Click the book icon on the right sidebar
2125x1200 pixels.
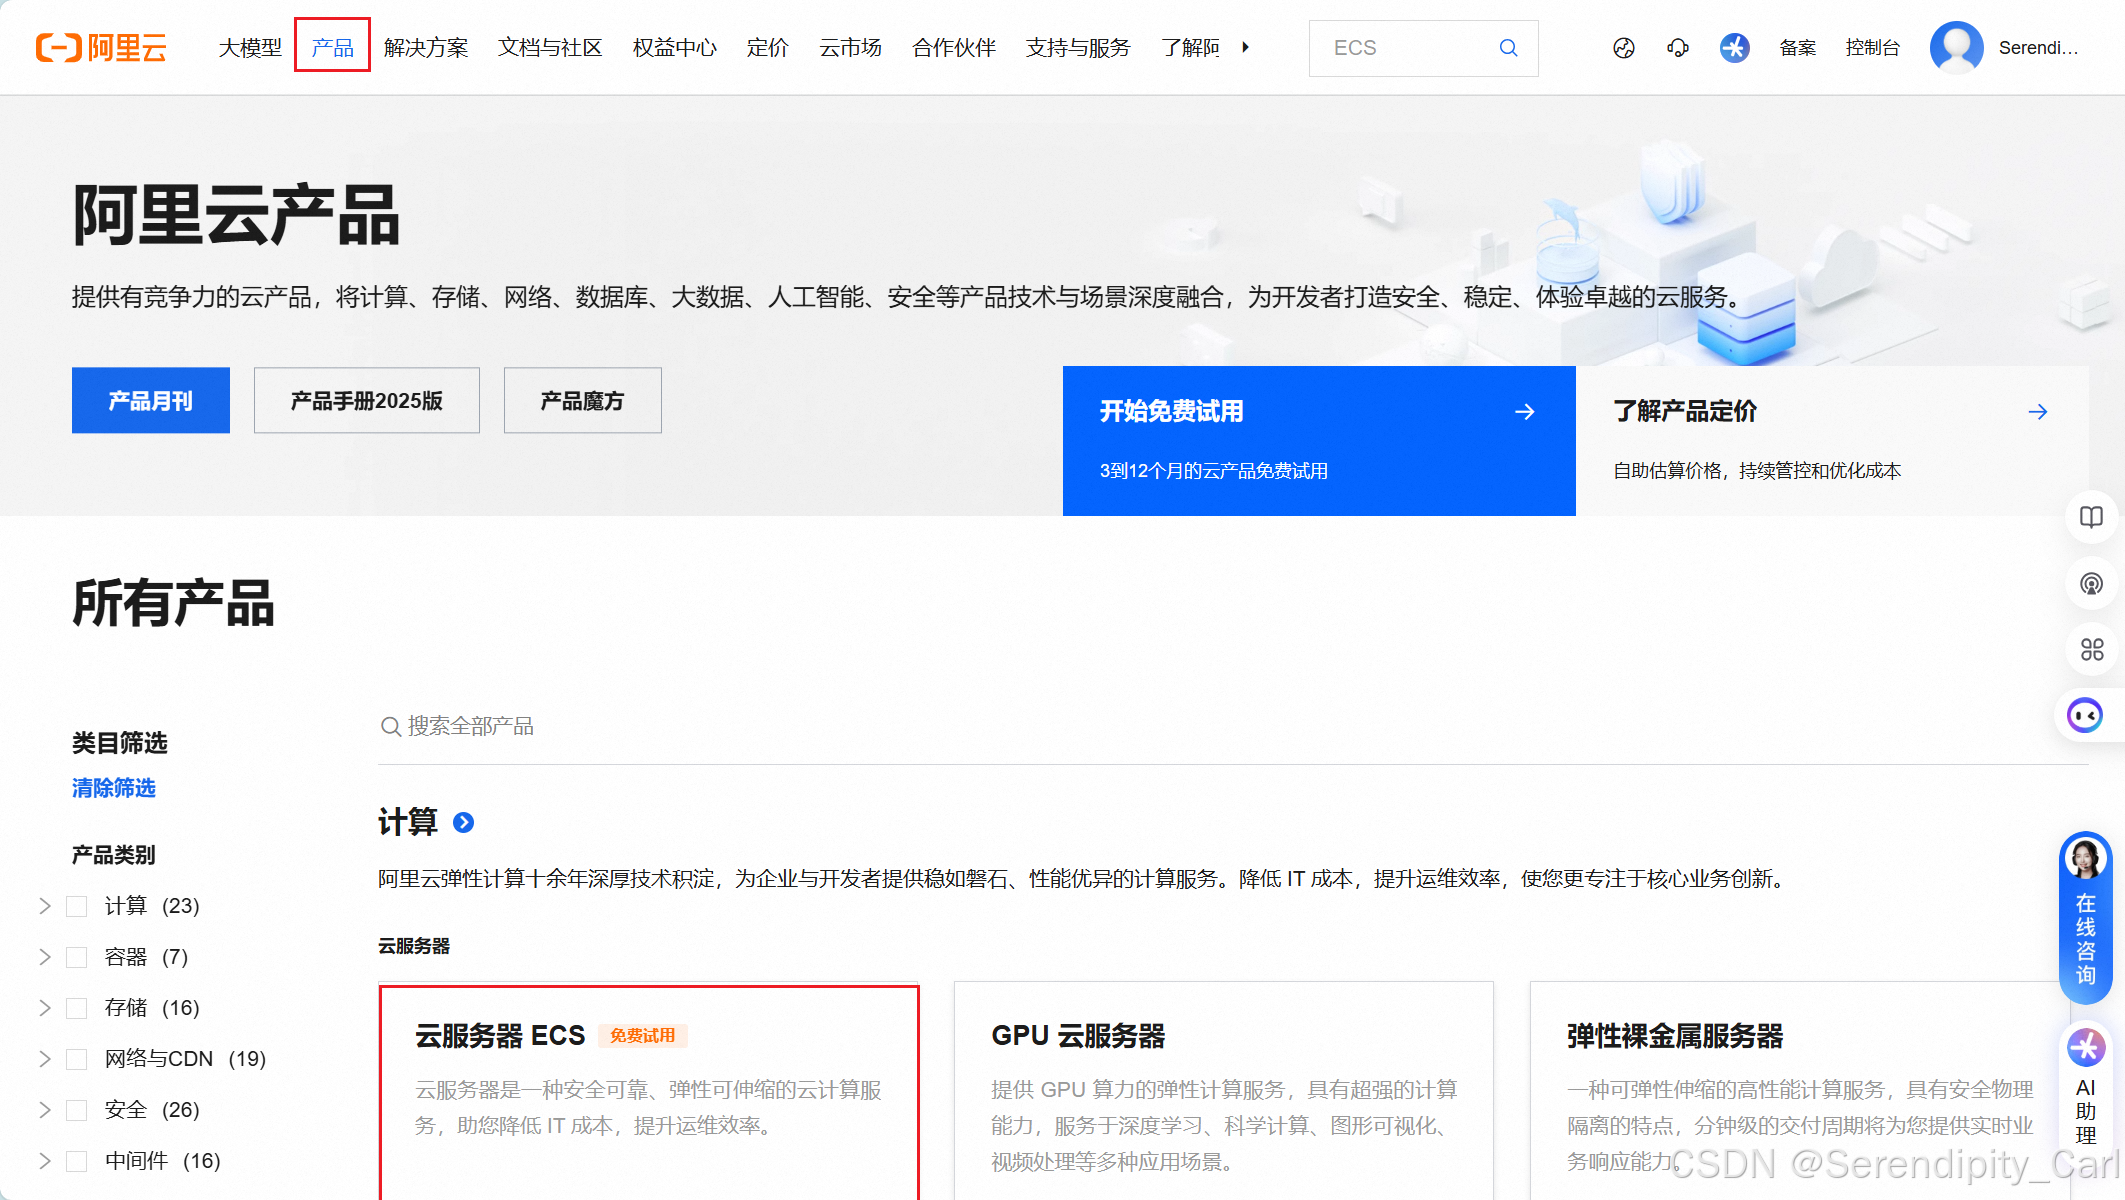tap(2091, 517)
